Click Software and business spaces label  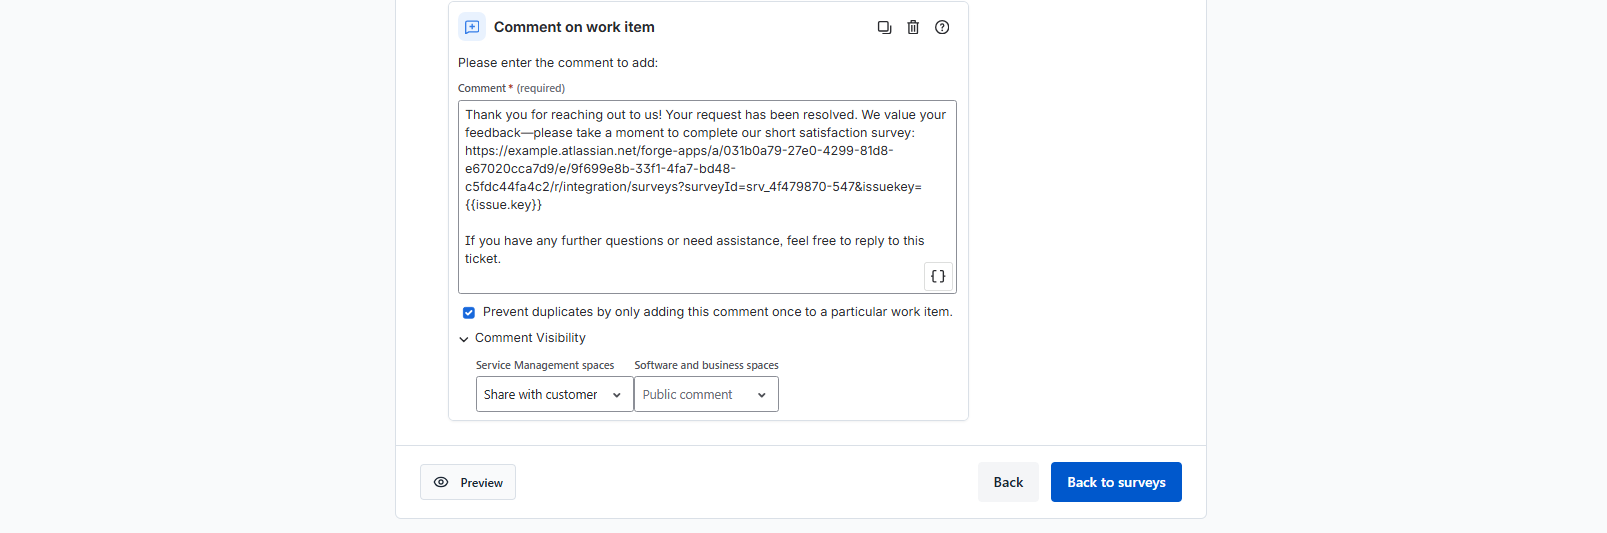point(706,365)
